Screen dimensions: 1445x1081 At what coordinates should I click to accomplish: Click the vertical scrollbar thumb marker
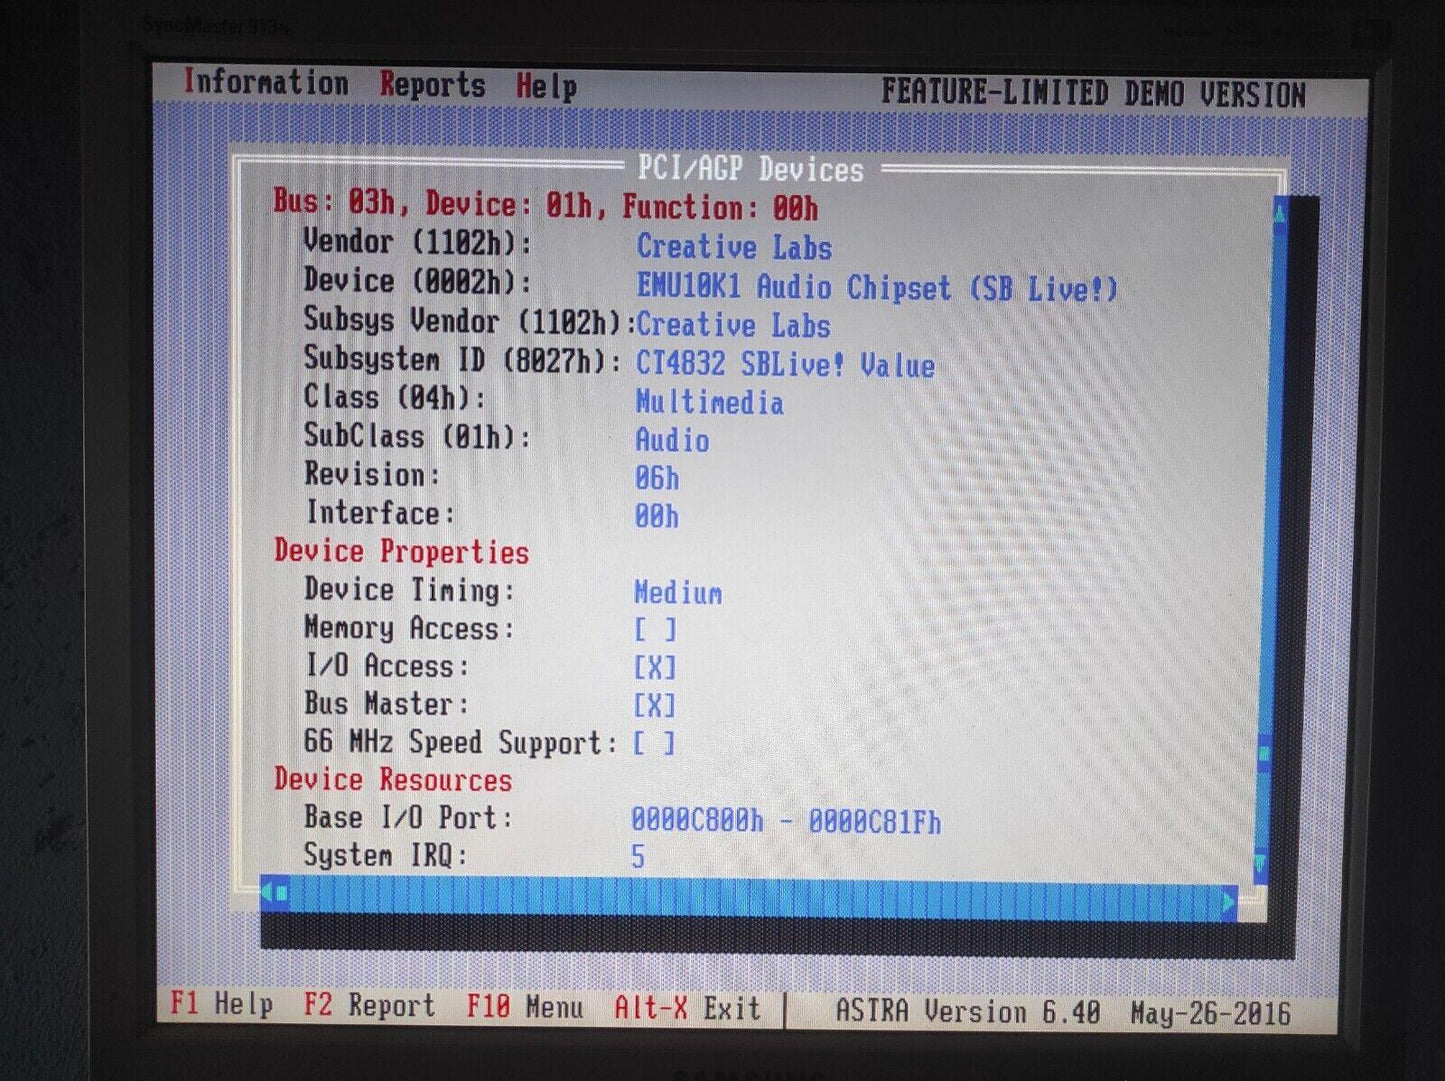[x=1264, y=753]
